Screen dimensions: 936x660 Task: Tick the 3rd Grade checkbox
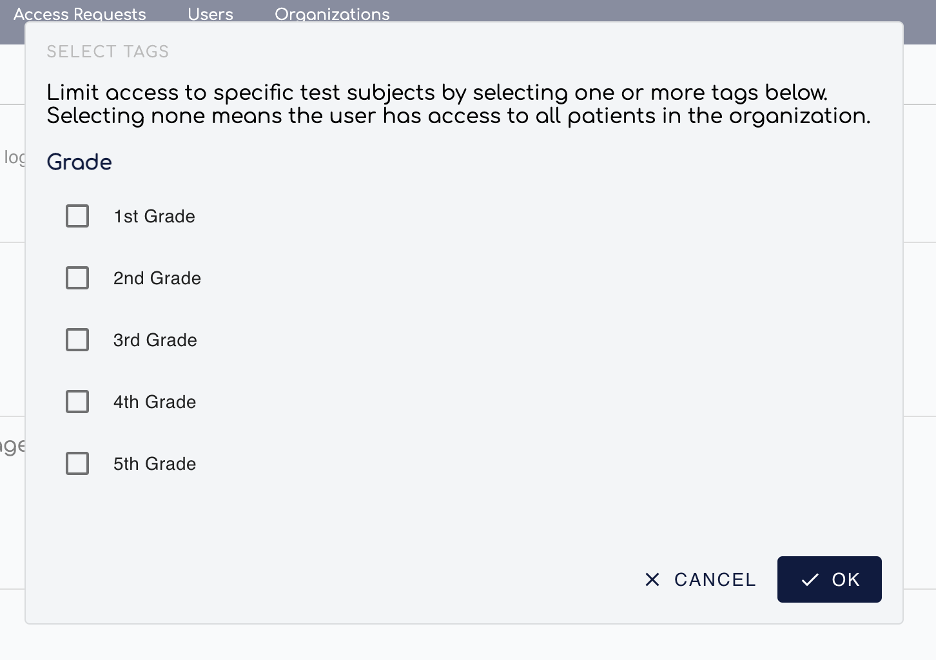(77, 340)
